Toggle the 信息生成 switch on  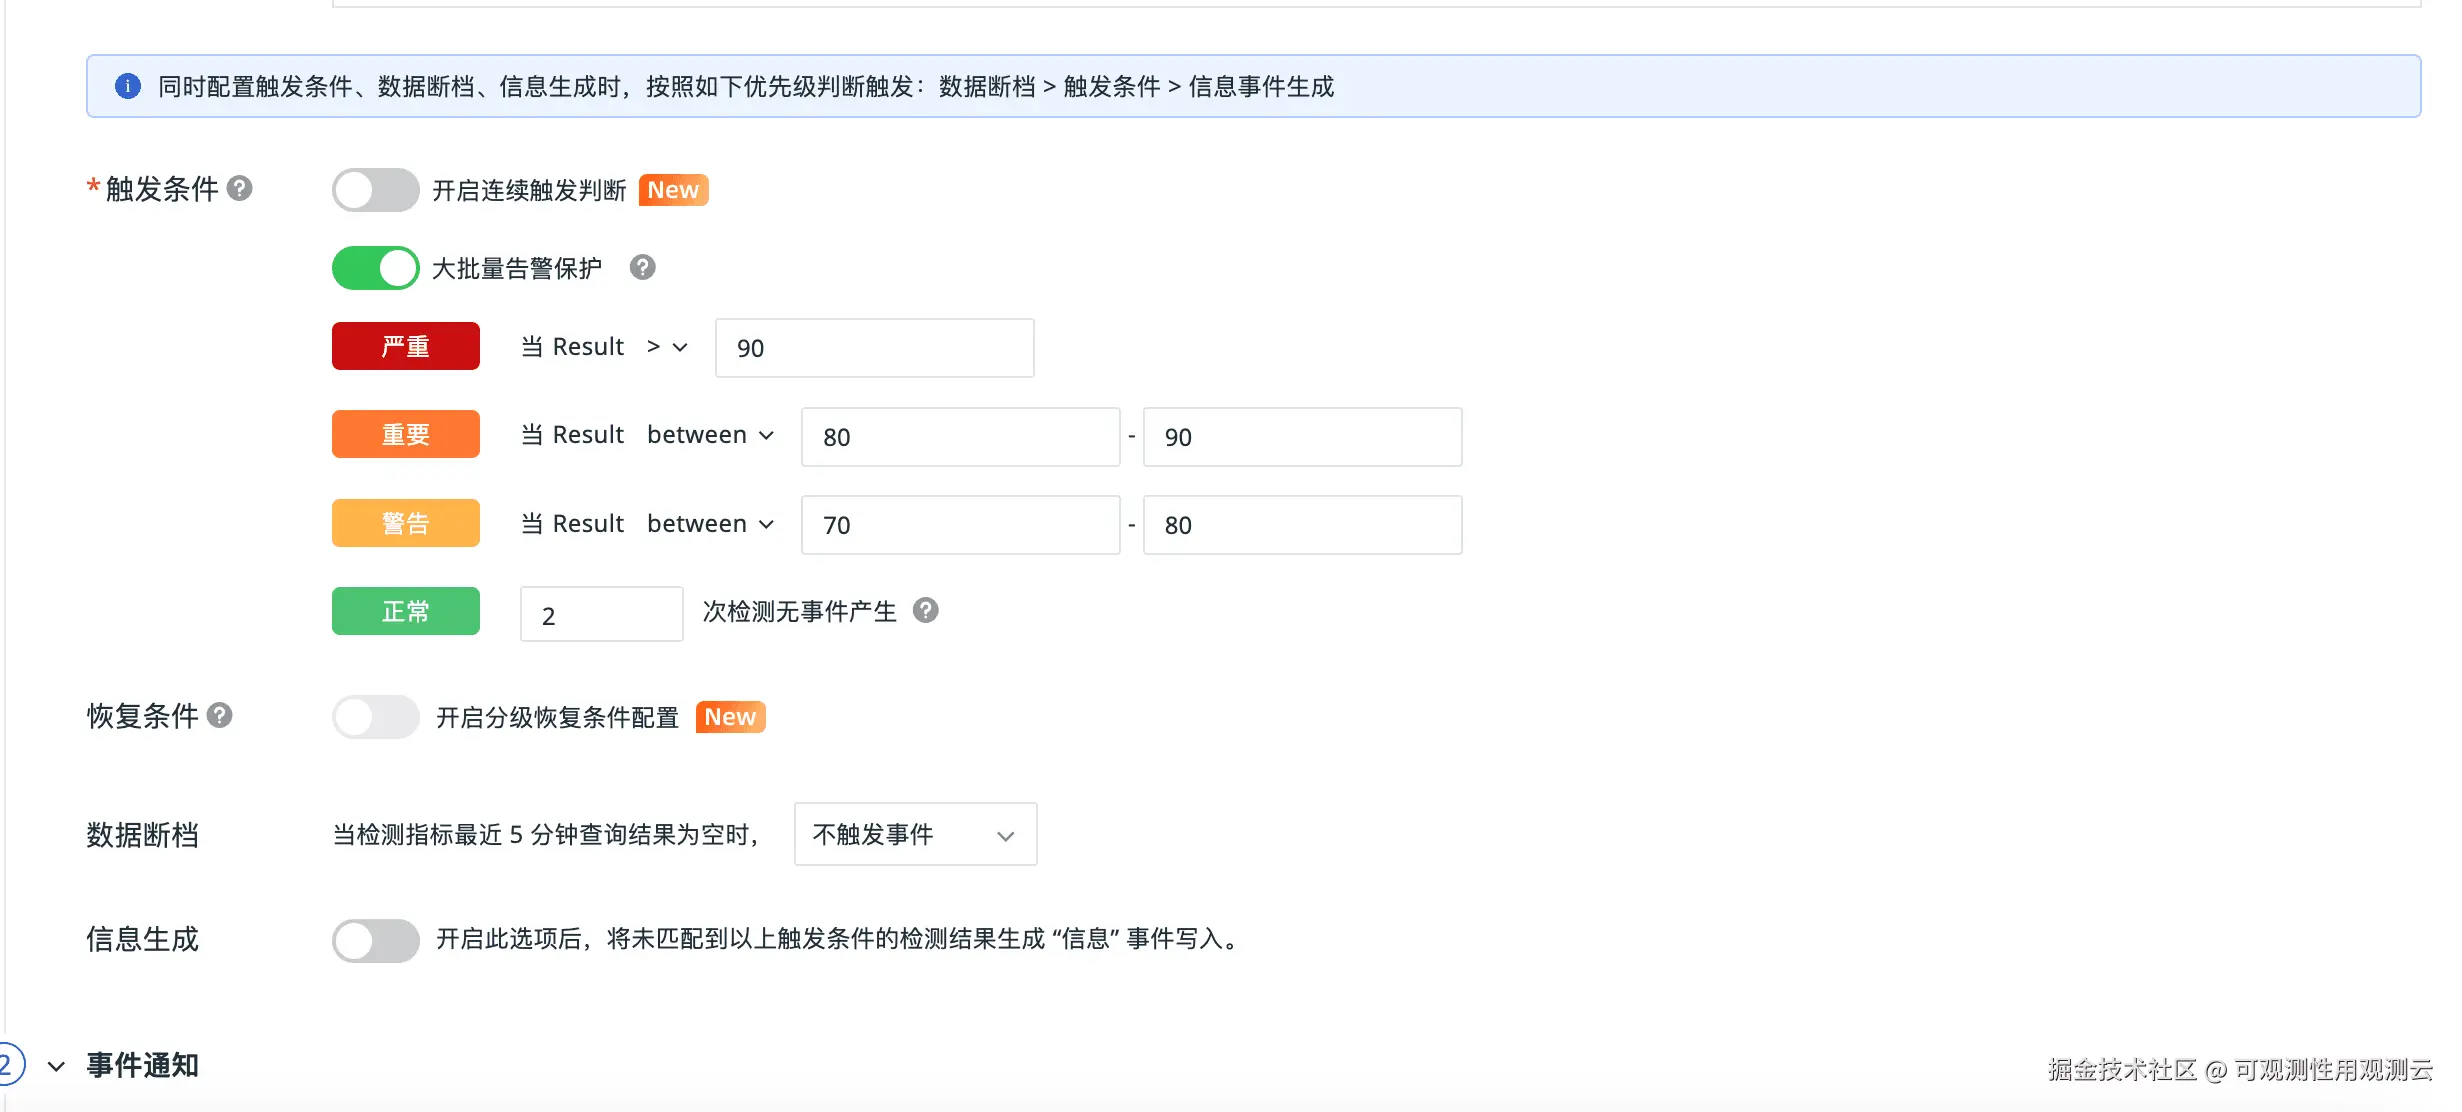click(375, 940)
